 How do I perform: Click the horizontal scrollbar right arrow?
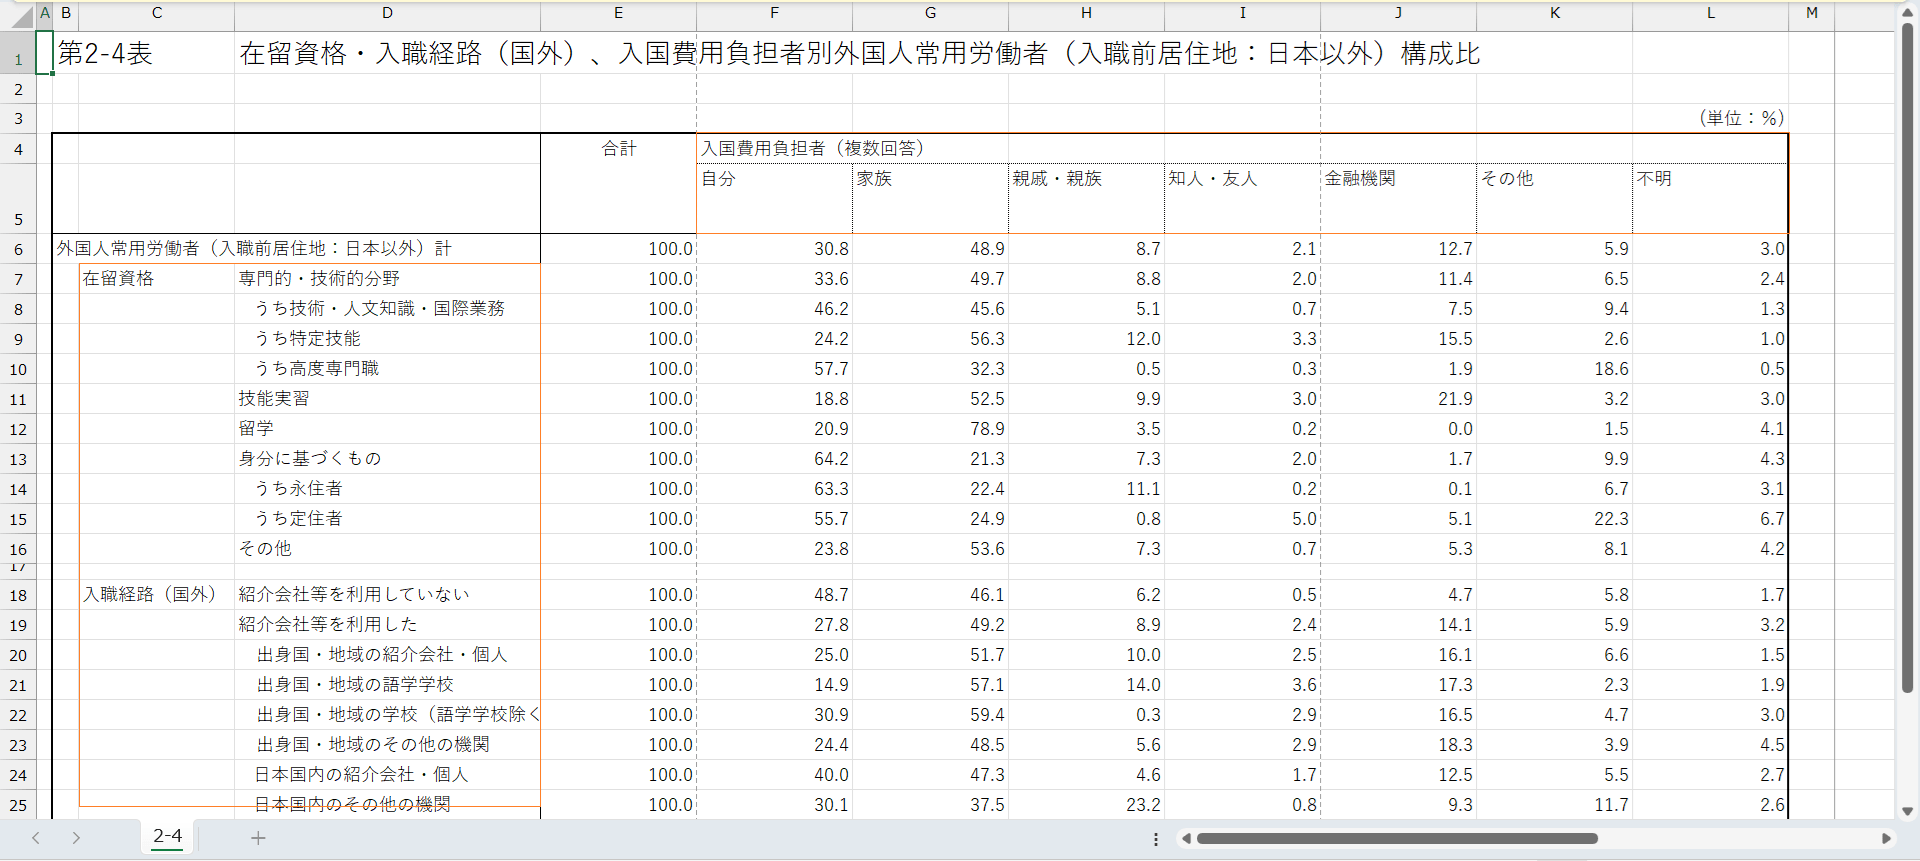point(1886,838)
